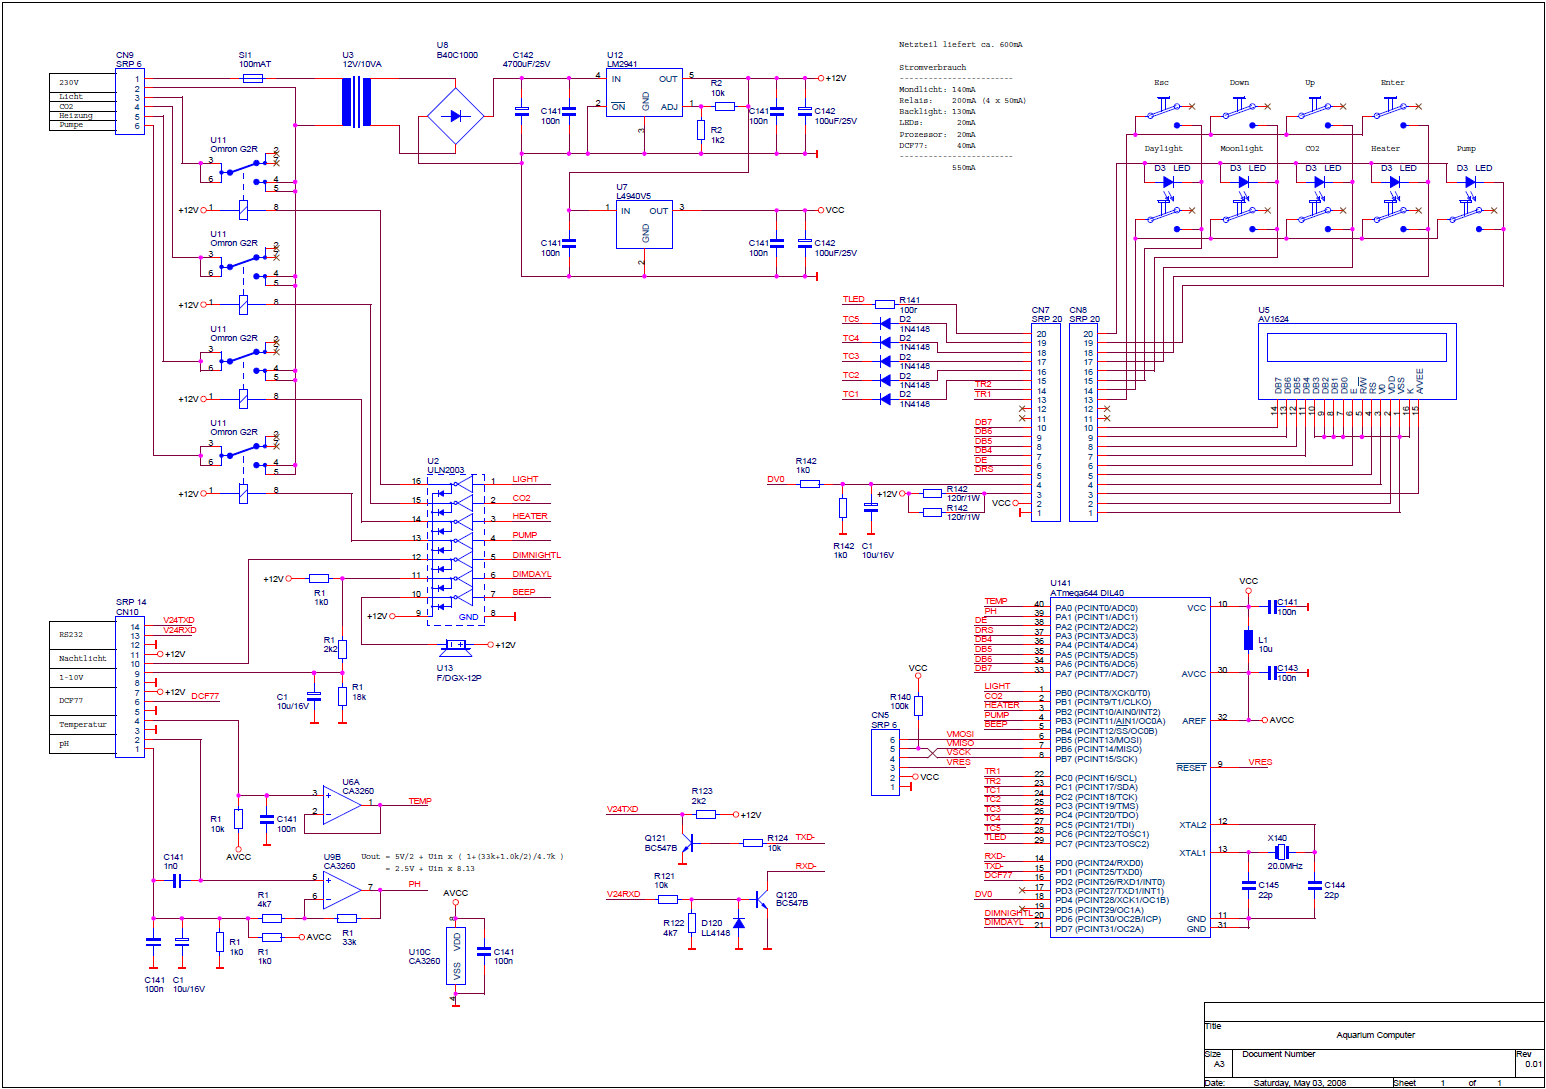Click the 'VRES' label at the RESET pin

tap(1260, 762)
